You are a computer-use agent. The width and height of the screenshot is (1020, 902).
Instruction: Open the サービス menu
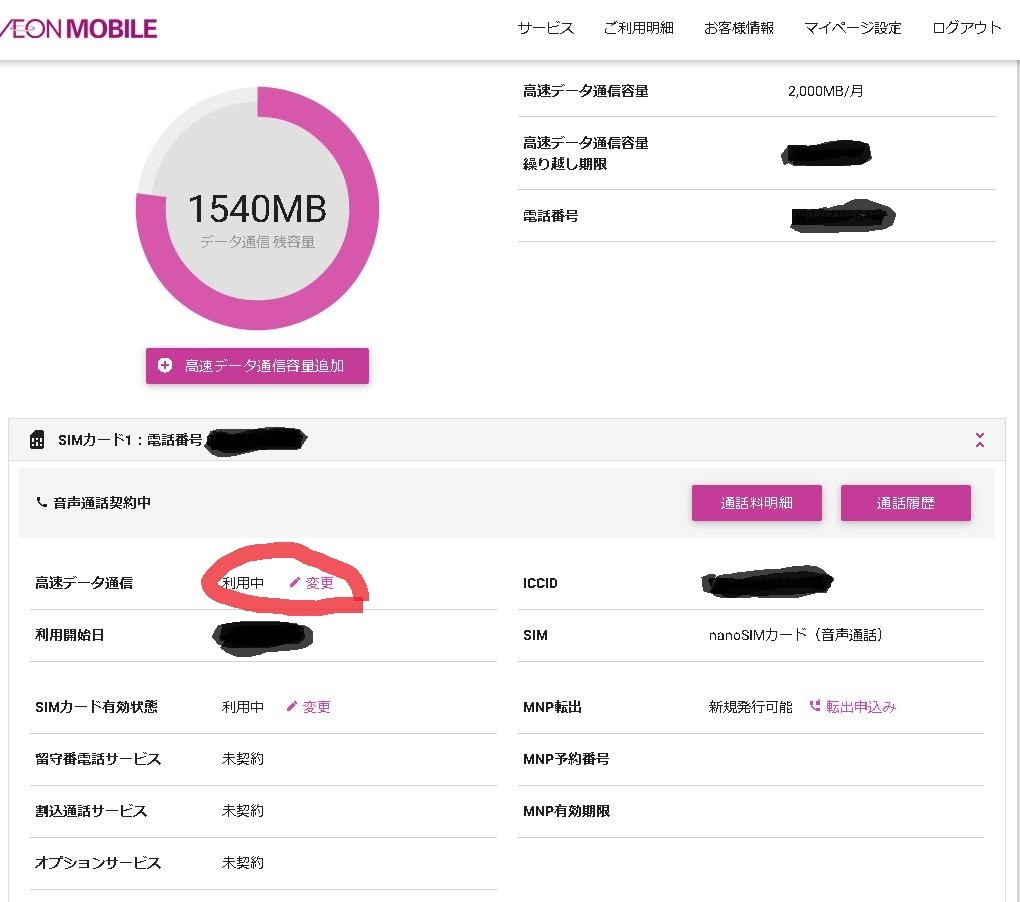point(546,28)
